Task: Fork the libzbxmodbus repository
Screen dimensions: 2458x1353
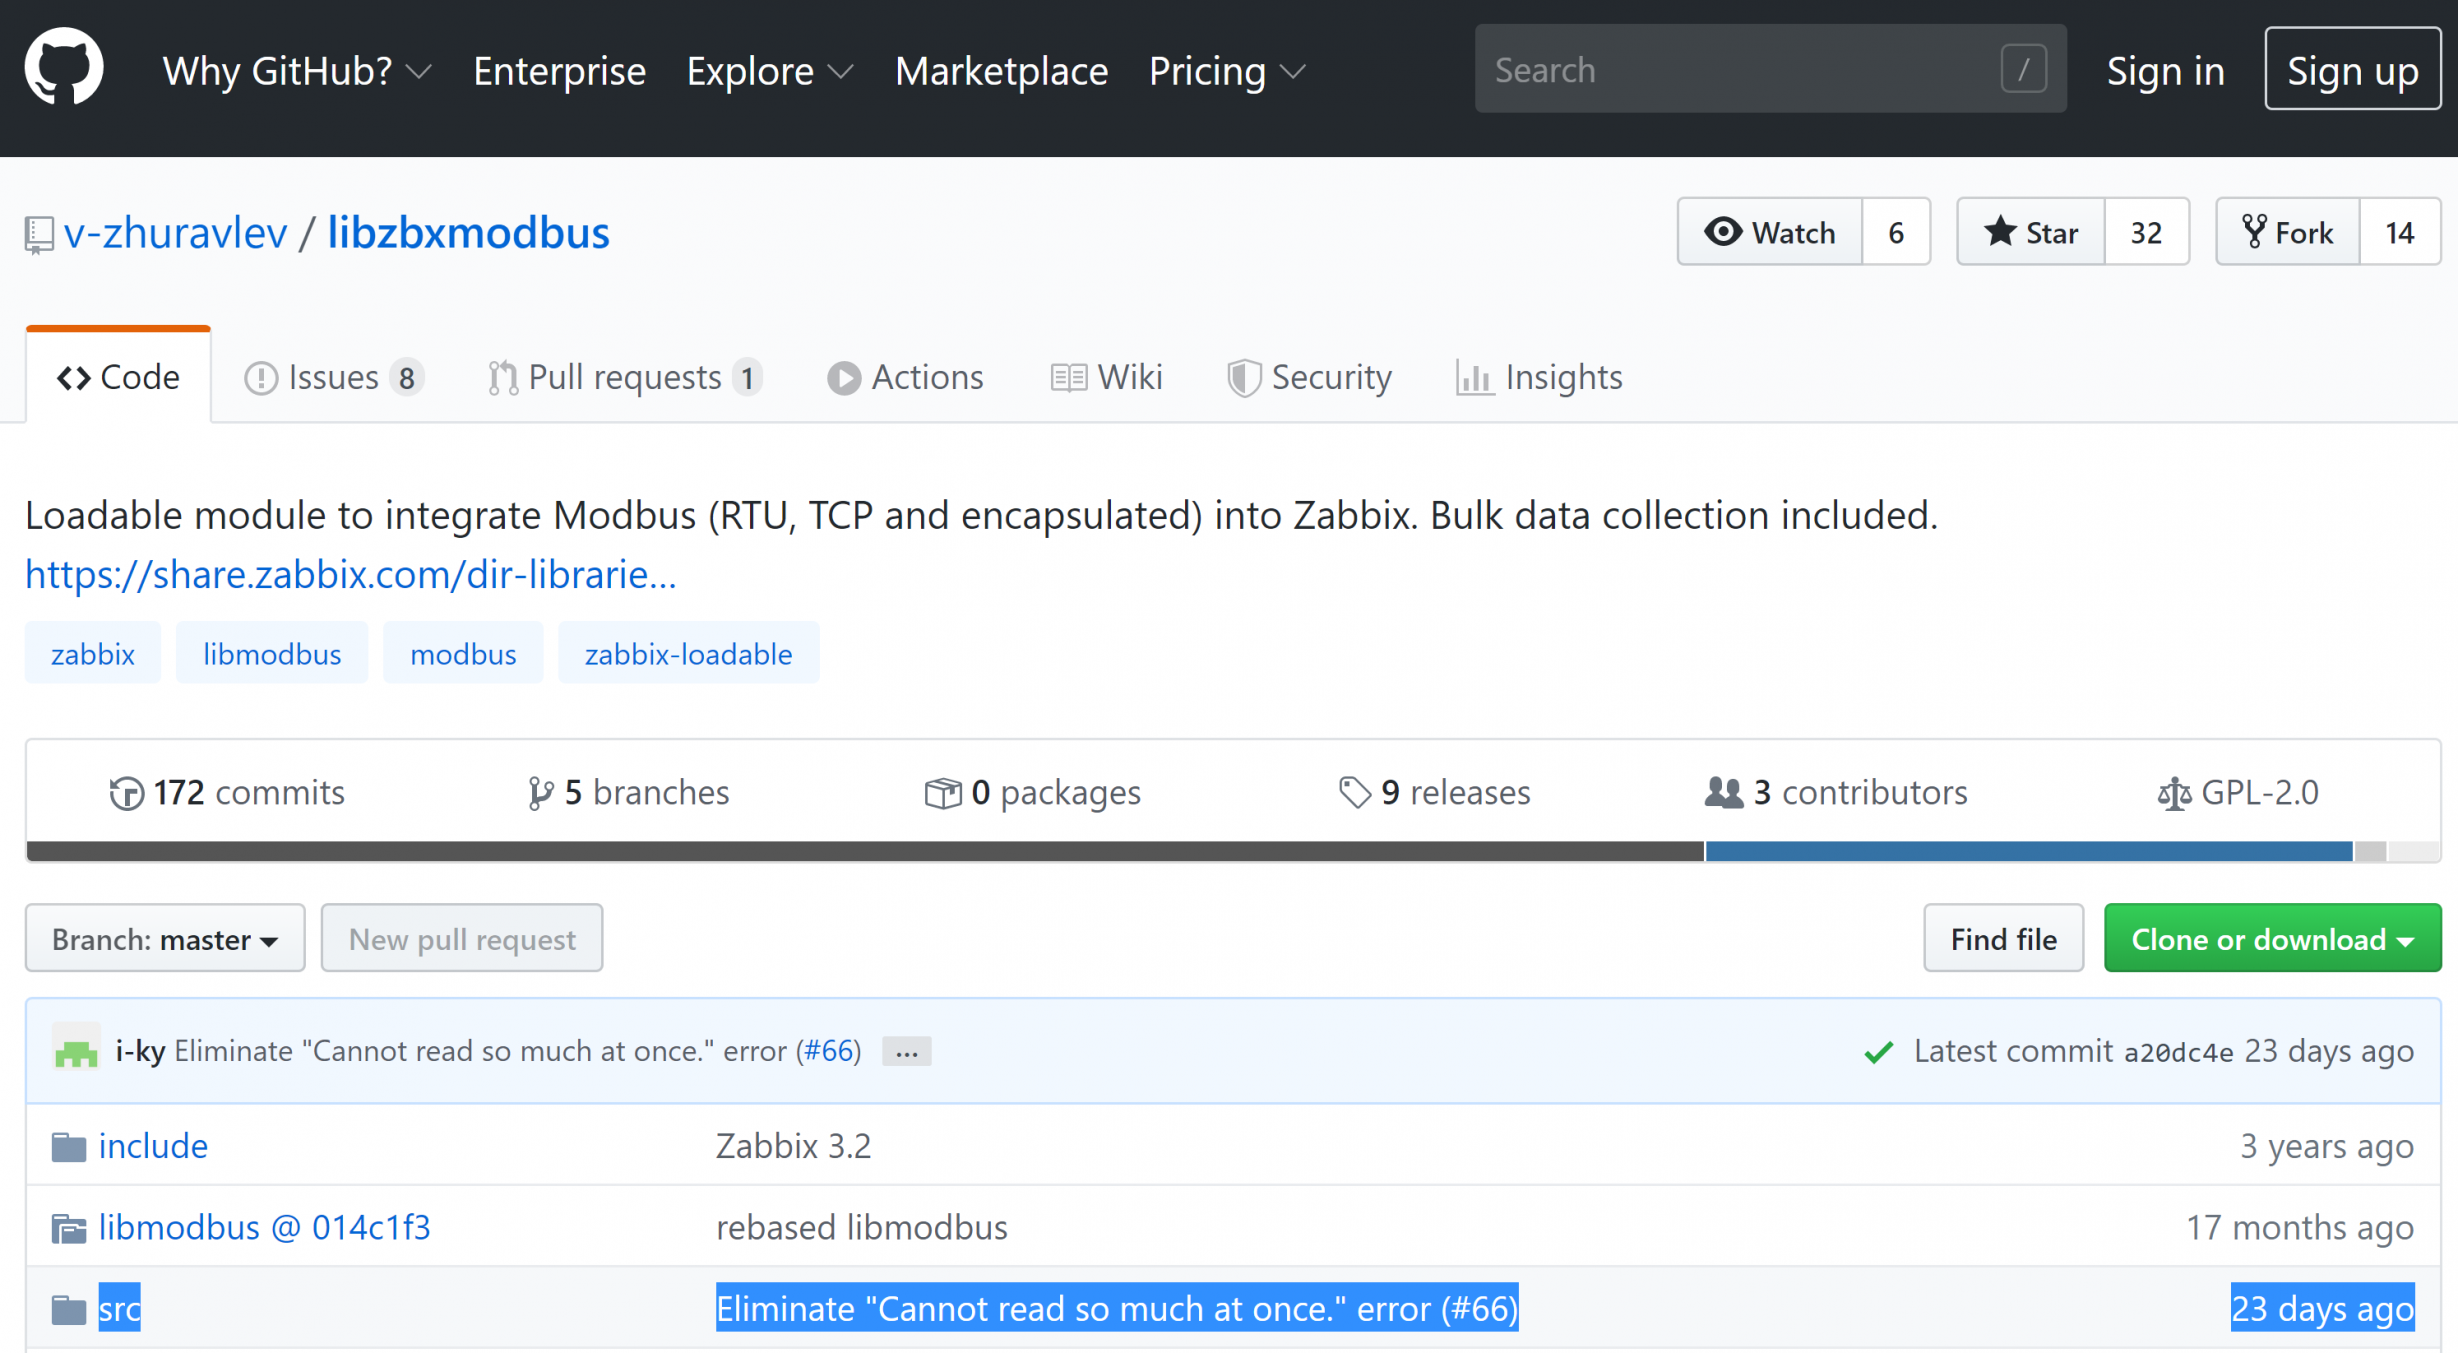Action: [x=2288, y=232]
